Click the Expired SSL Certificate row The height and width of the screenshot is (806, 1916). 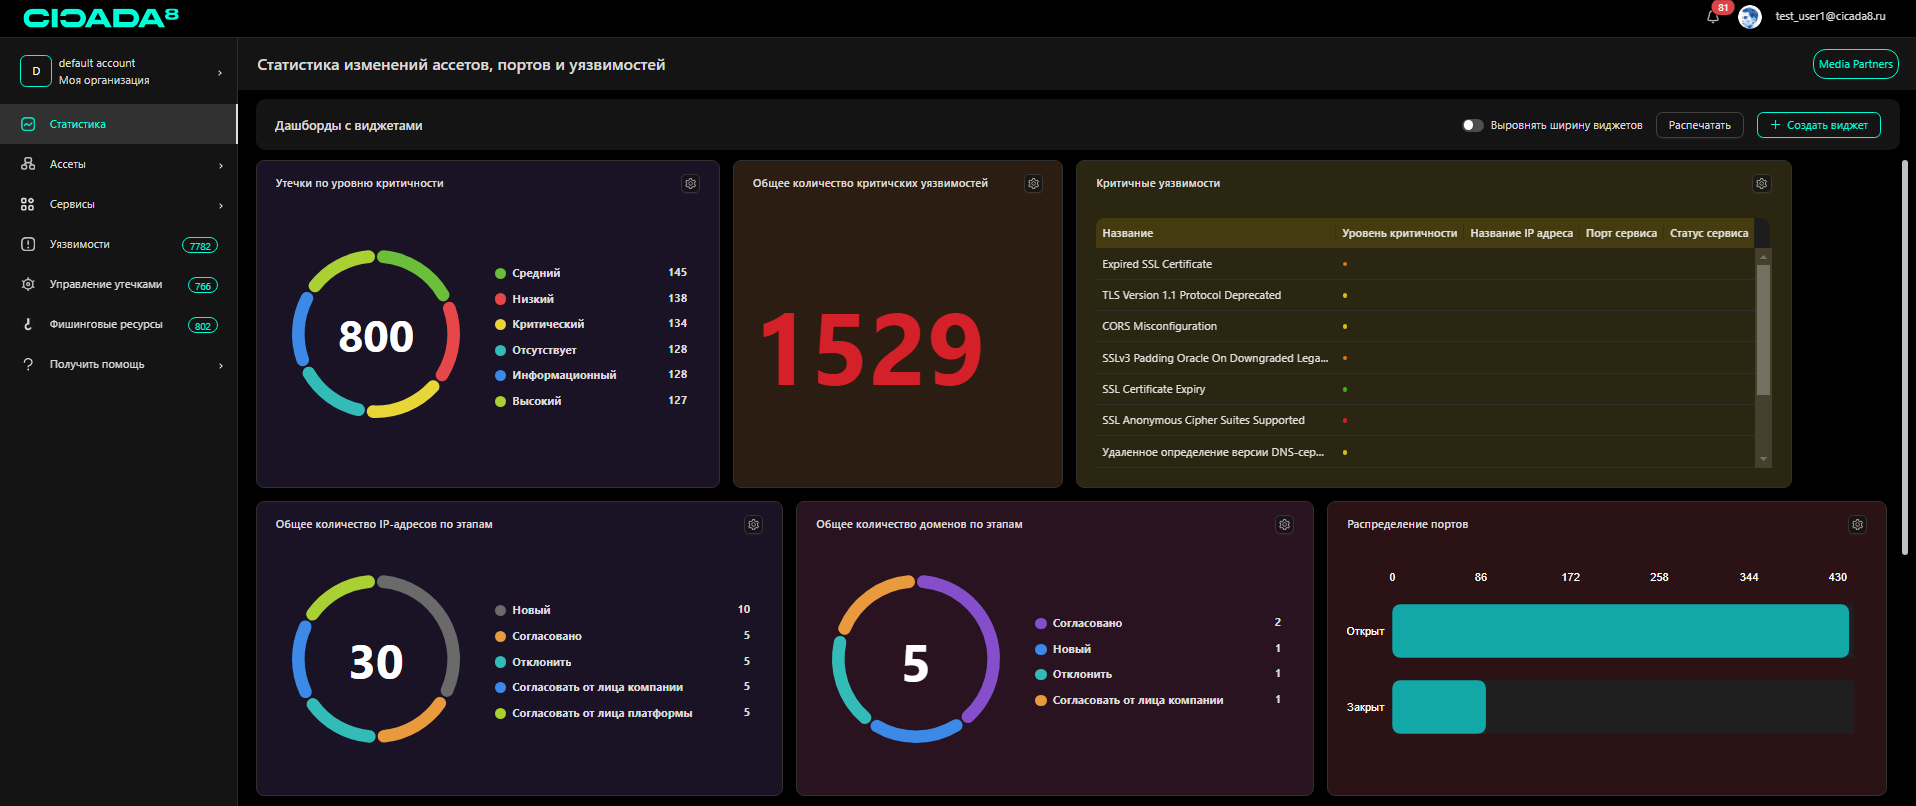point(1425,264)
